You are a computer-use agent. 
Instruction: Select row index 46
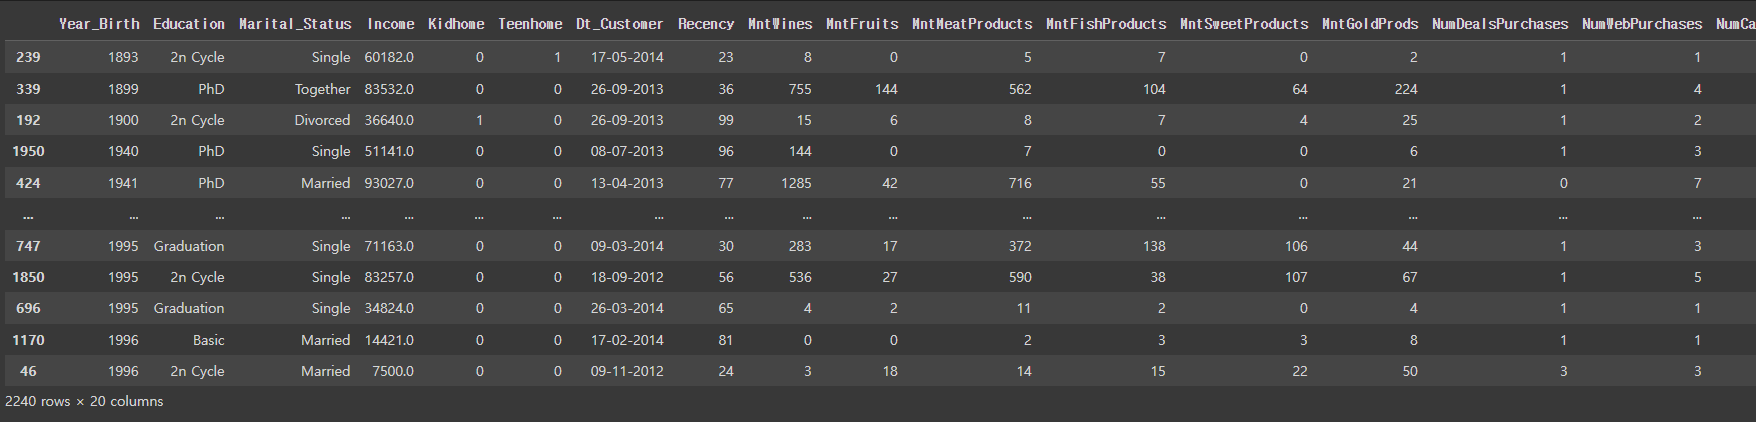pos(28,371)
